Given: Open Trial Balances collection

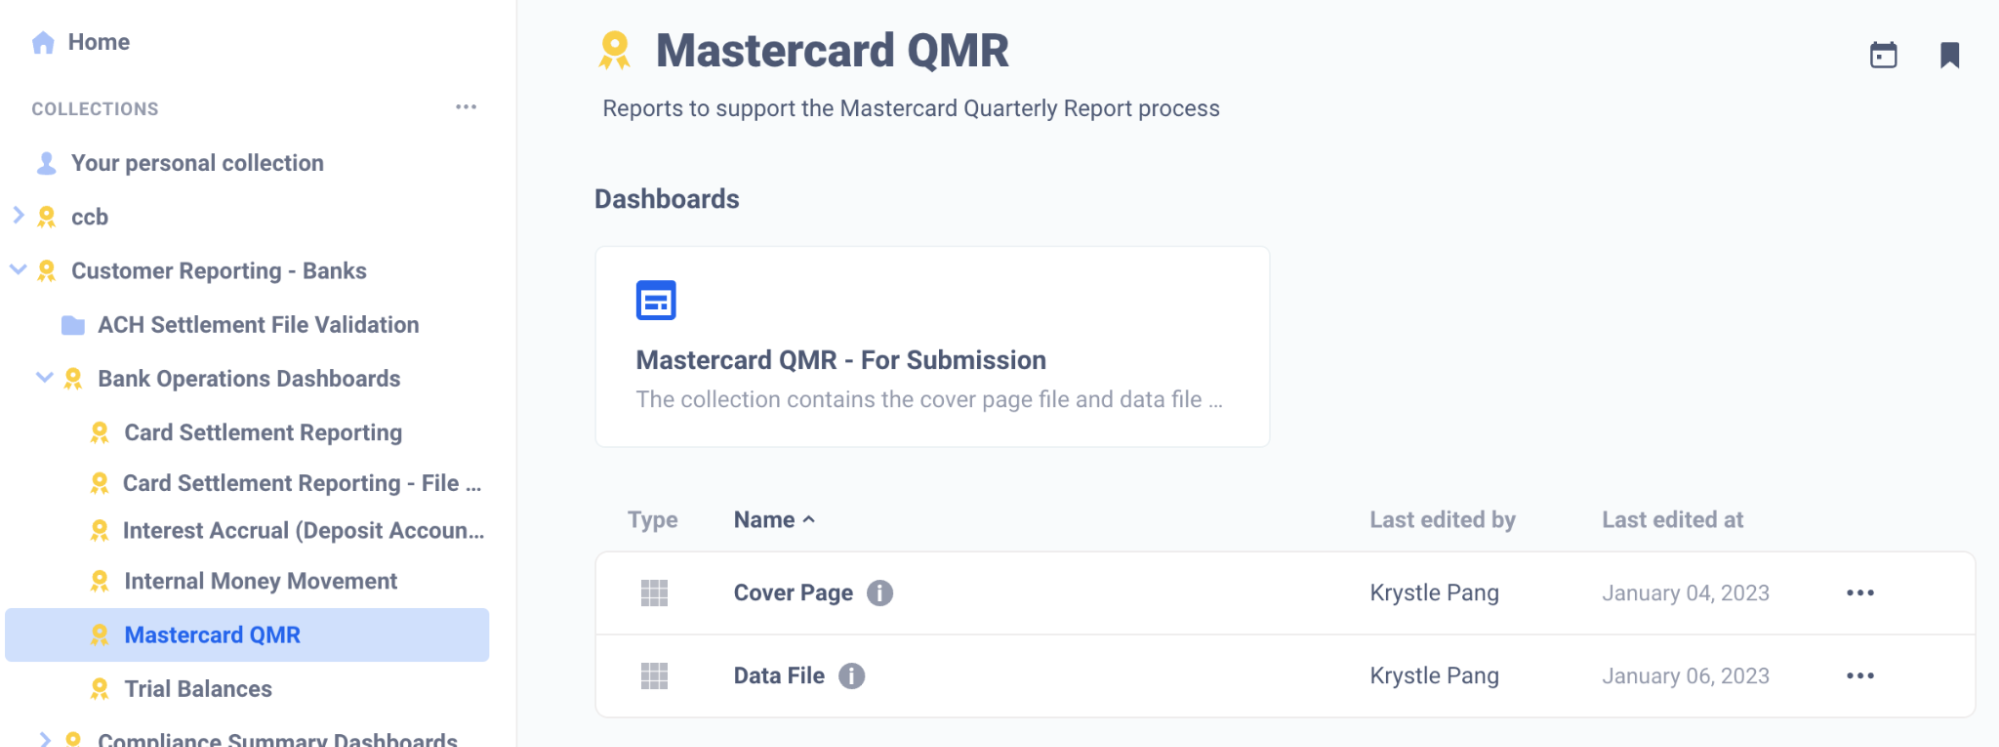Looking at the screenshot, I should pyautogui.click(x=198, y=689).
